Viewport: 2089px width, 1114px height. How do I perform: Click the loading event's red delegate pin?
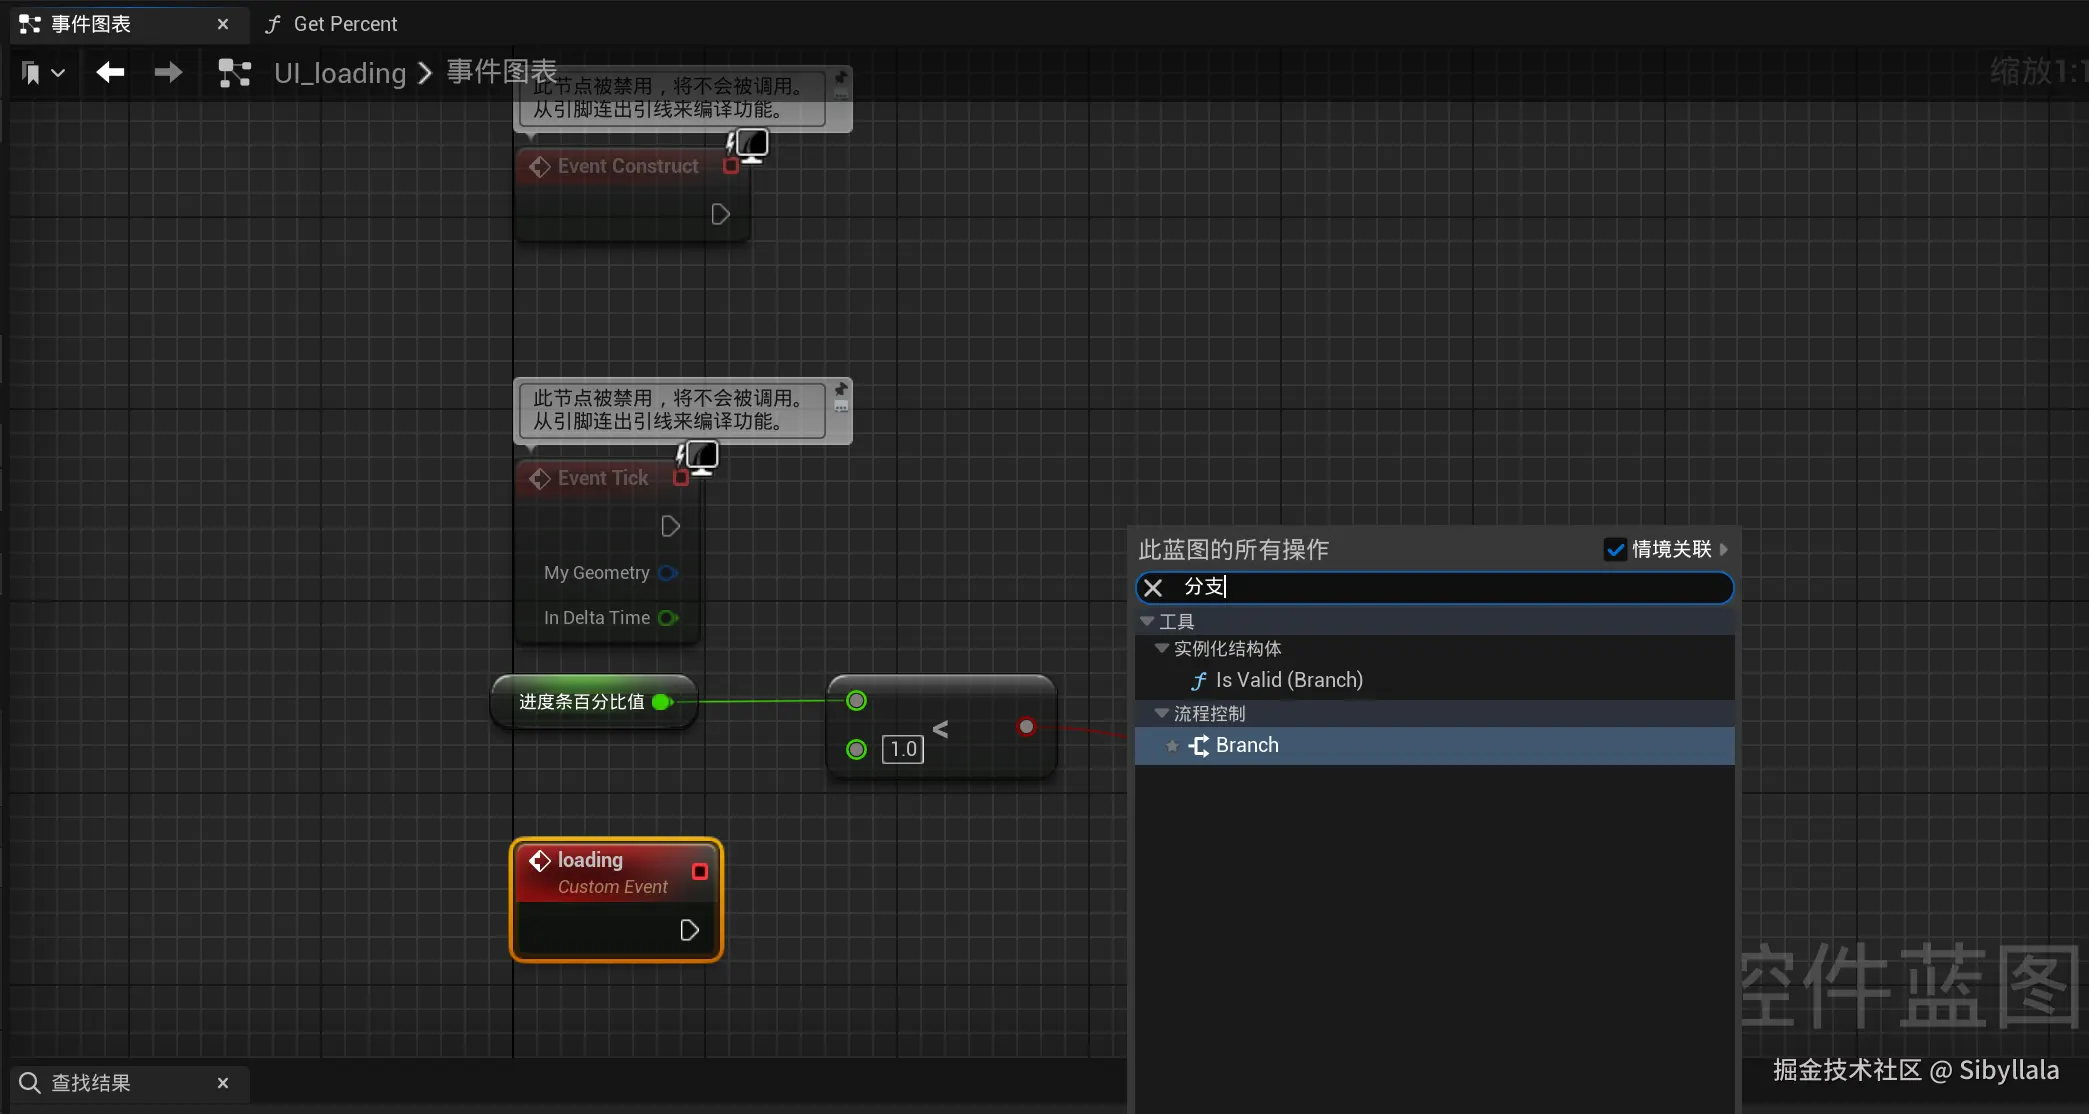(699, 871)
